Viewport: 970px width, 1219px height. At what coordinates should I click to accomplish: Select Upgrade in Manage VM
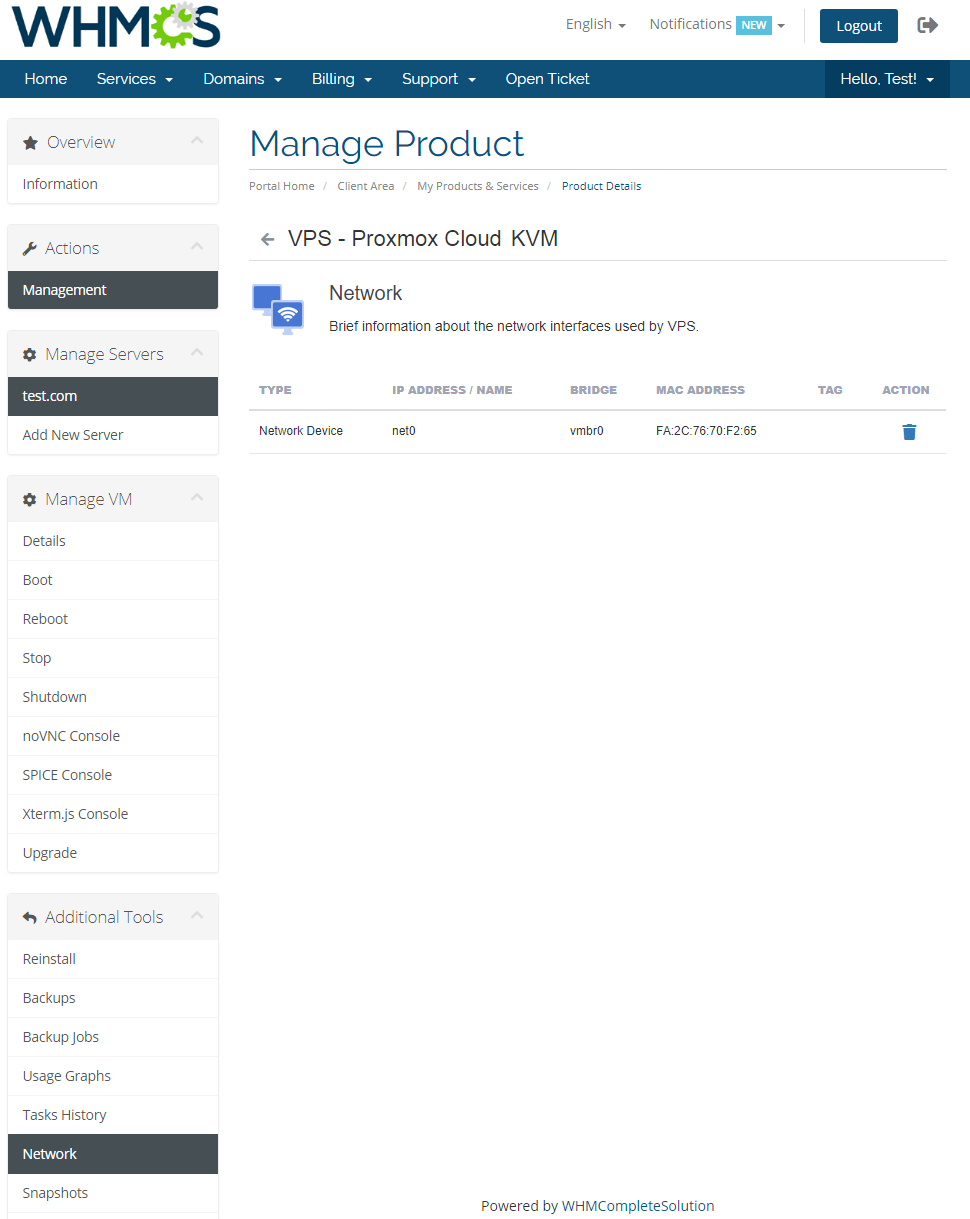pyautogui.click(x=113, y=853)
